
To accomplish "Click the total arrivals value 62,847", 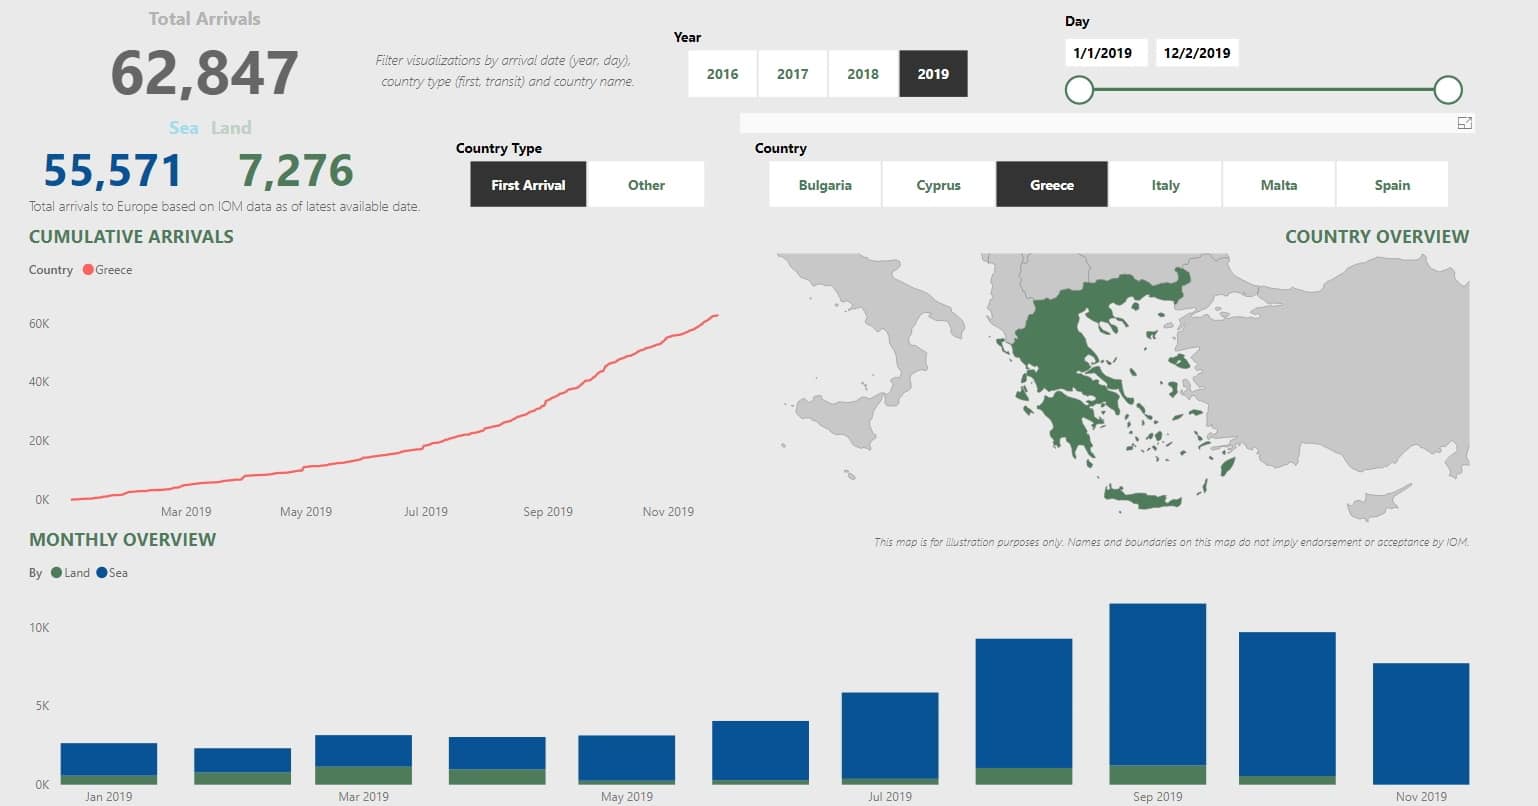I will coord(204,73).
